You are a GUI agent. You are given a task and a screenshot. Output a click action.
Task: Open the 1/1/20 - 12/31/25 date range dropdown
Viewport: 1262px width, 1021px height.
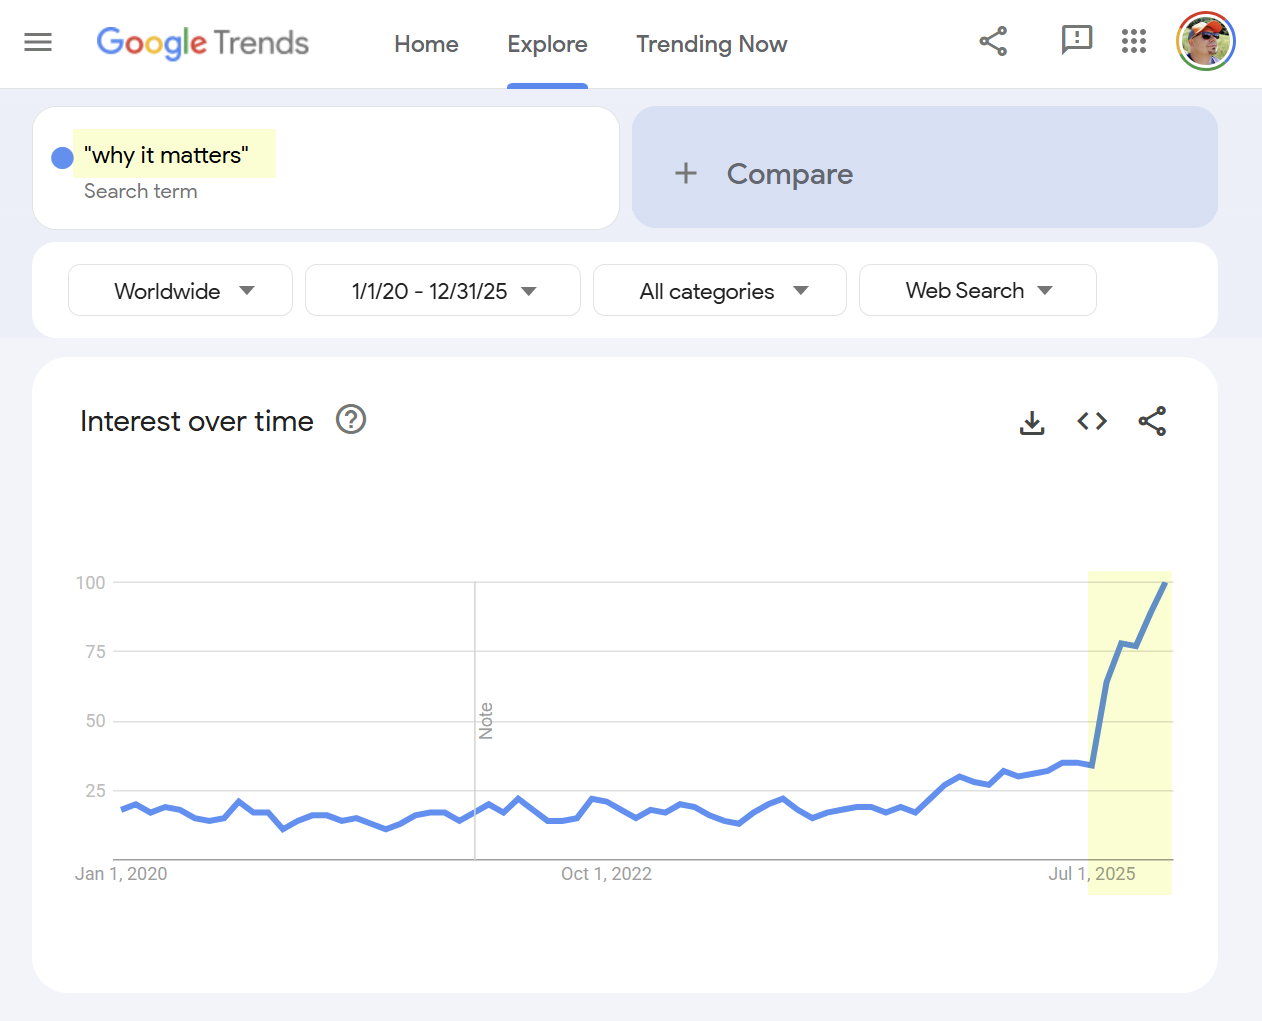coord(442,291)
